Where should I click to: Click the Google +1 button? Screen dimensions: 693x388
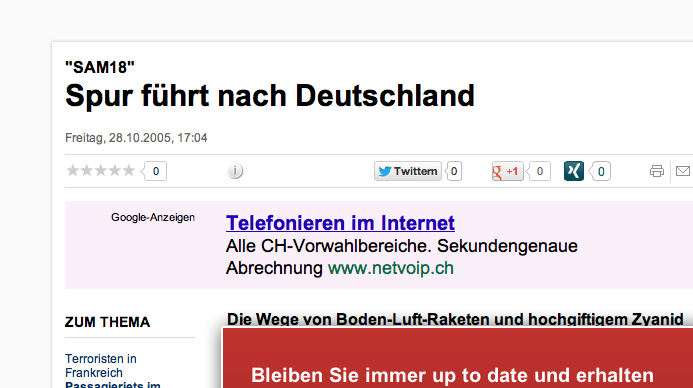point(507,171)
